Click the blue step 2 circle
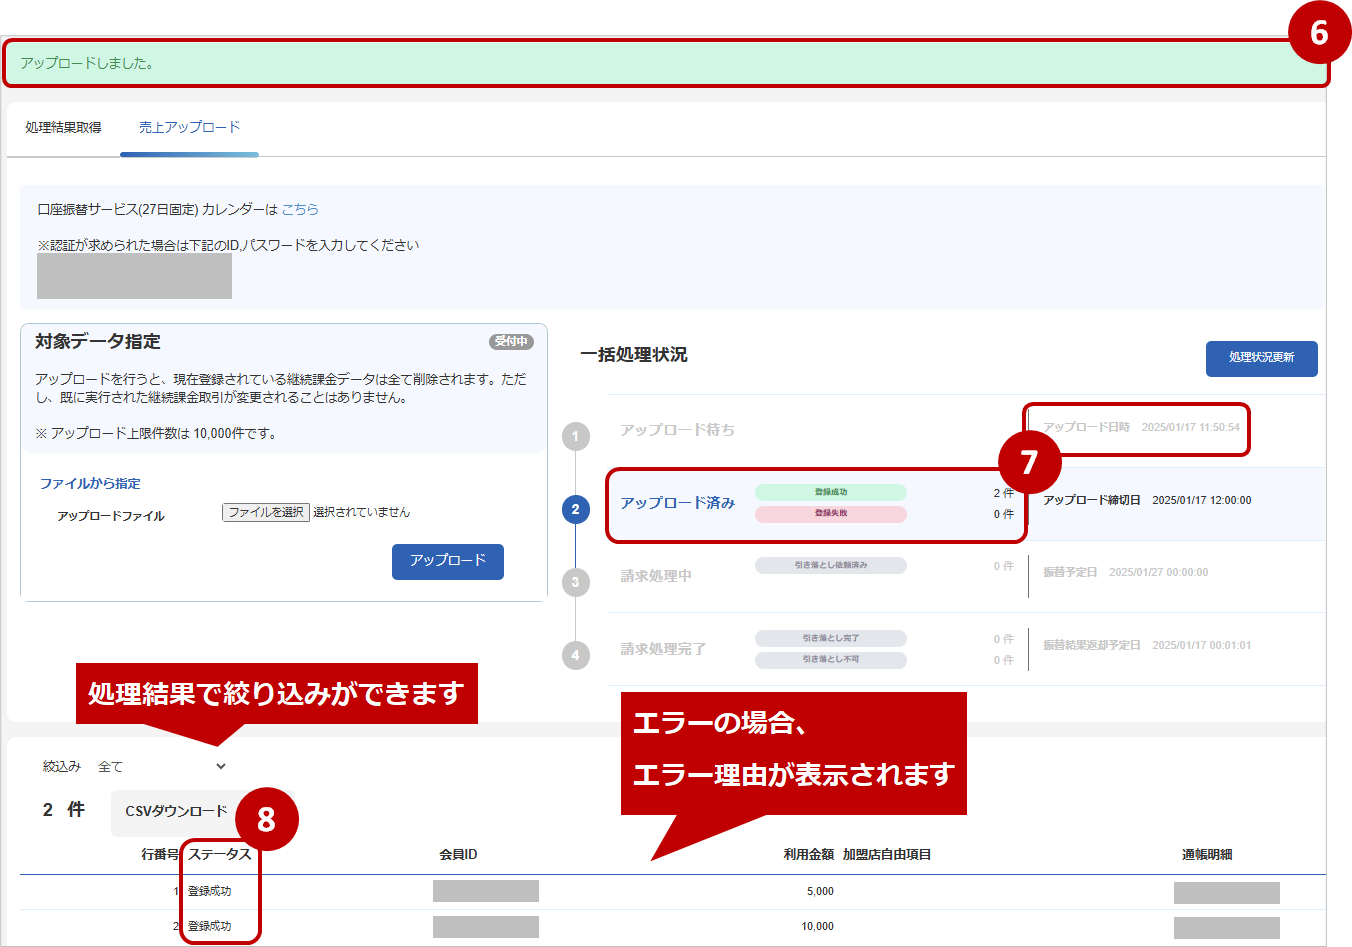 pos(575,509)
